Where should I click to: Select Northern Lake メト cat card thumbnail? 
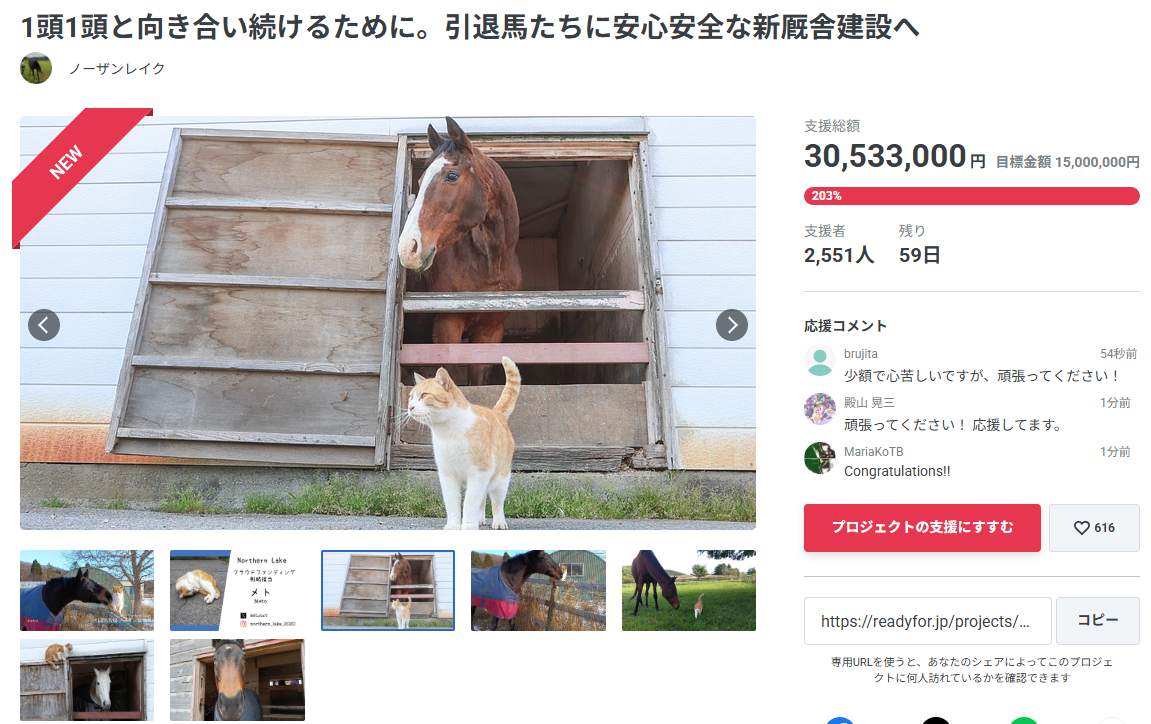[x=237, y=590]
